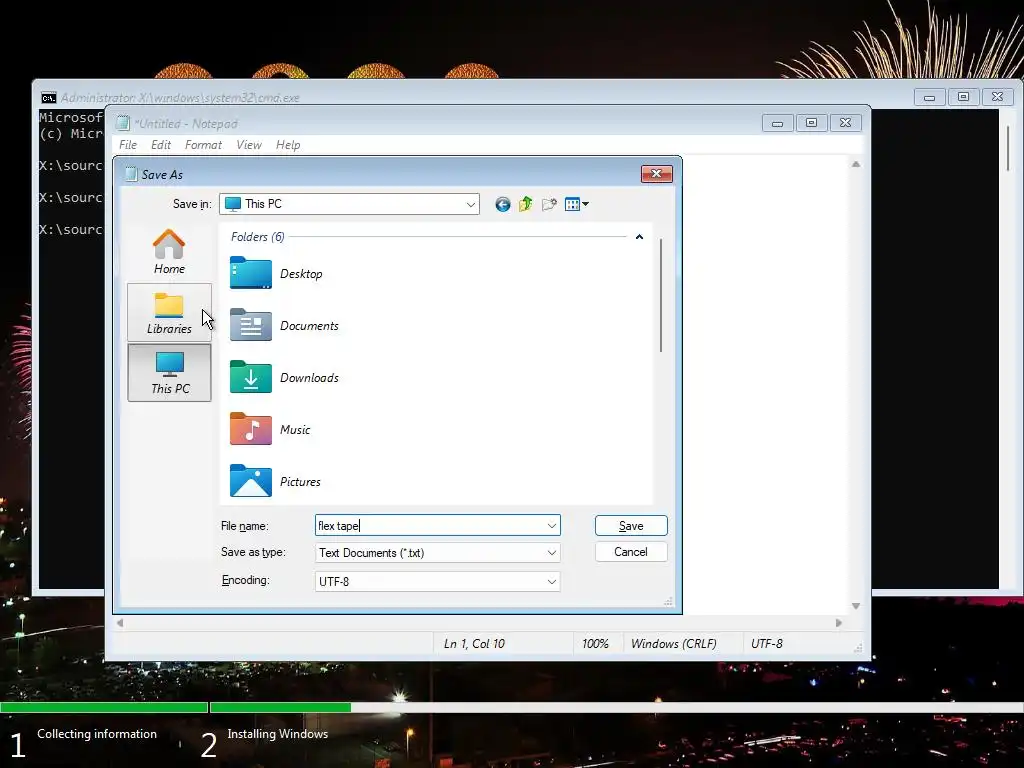The width and height of the screenshot is (1024, 768).
Task: Click the Installing Windows progress bar
Action: coord(616,707)
